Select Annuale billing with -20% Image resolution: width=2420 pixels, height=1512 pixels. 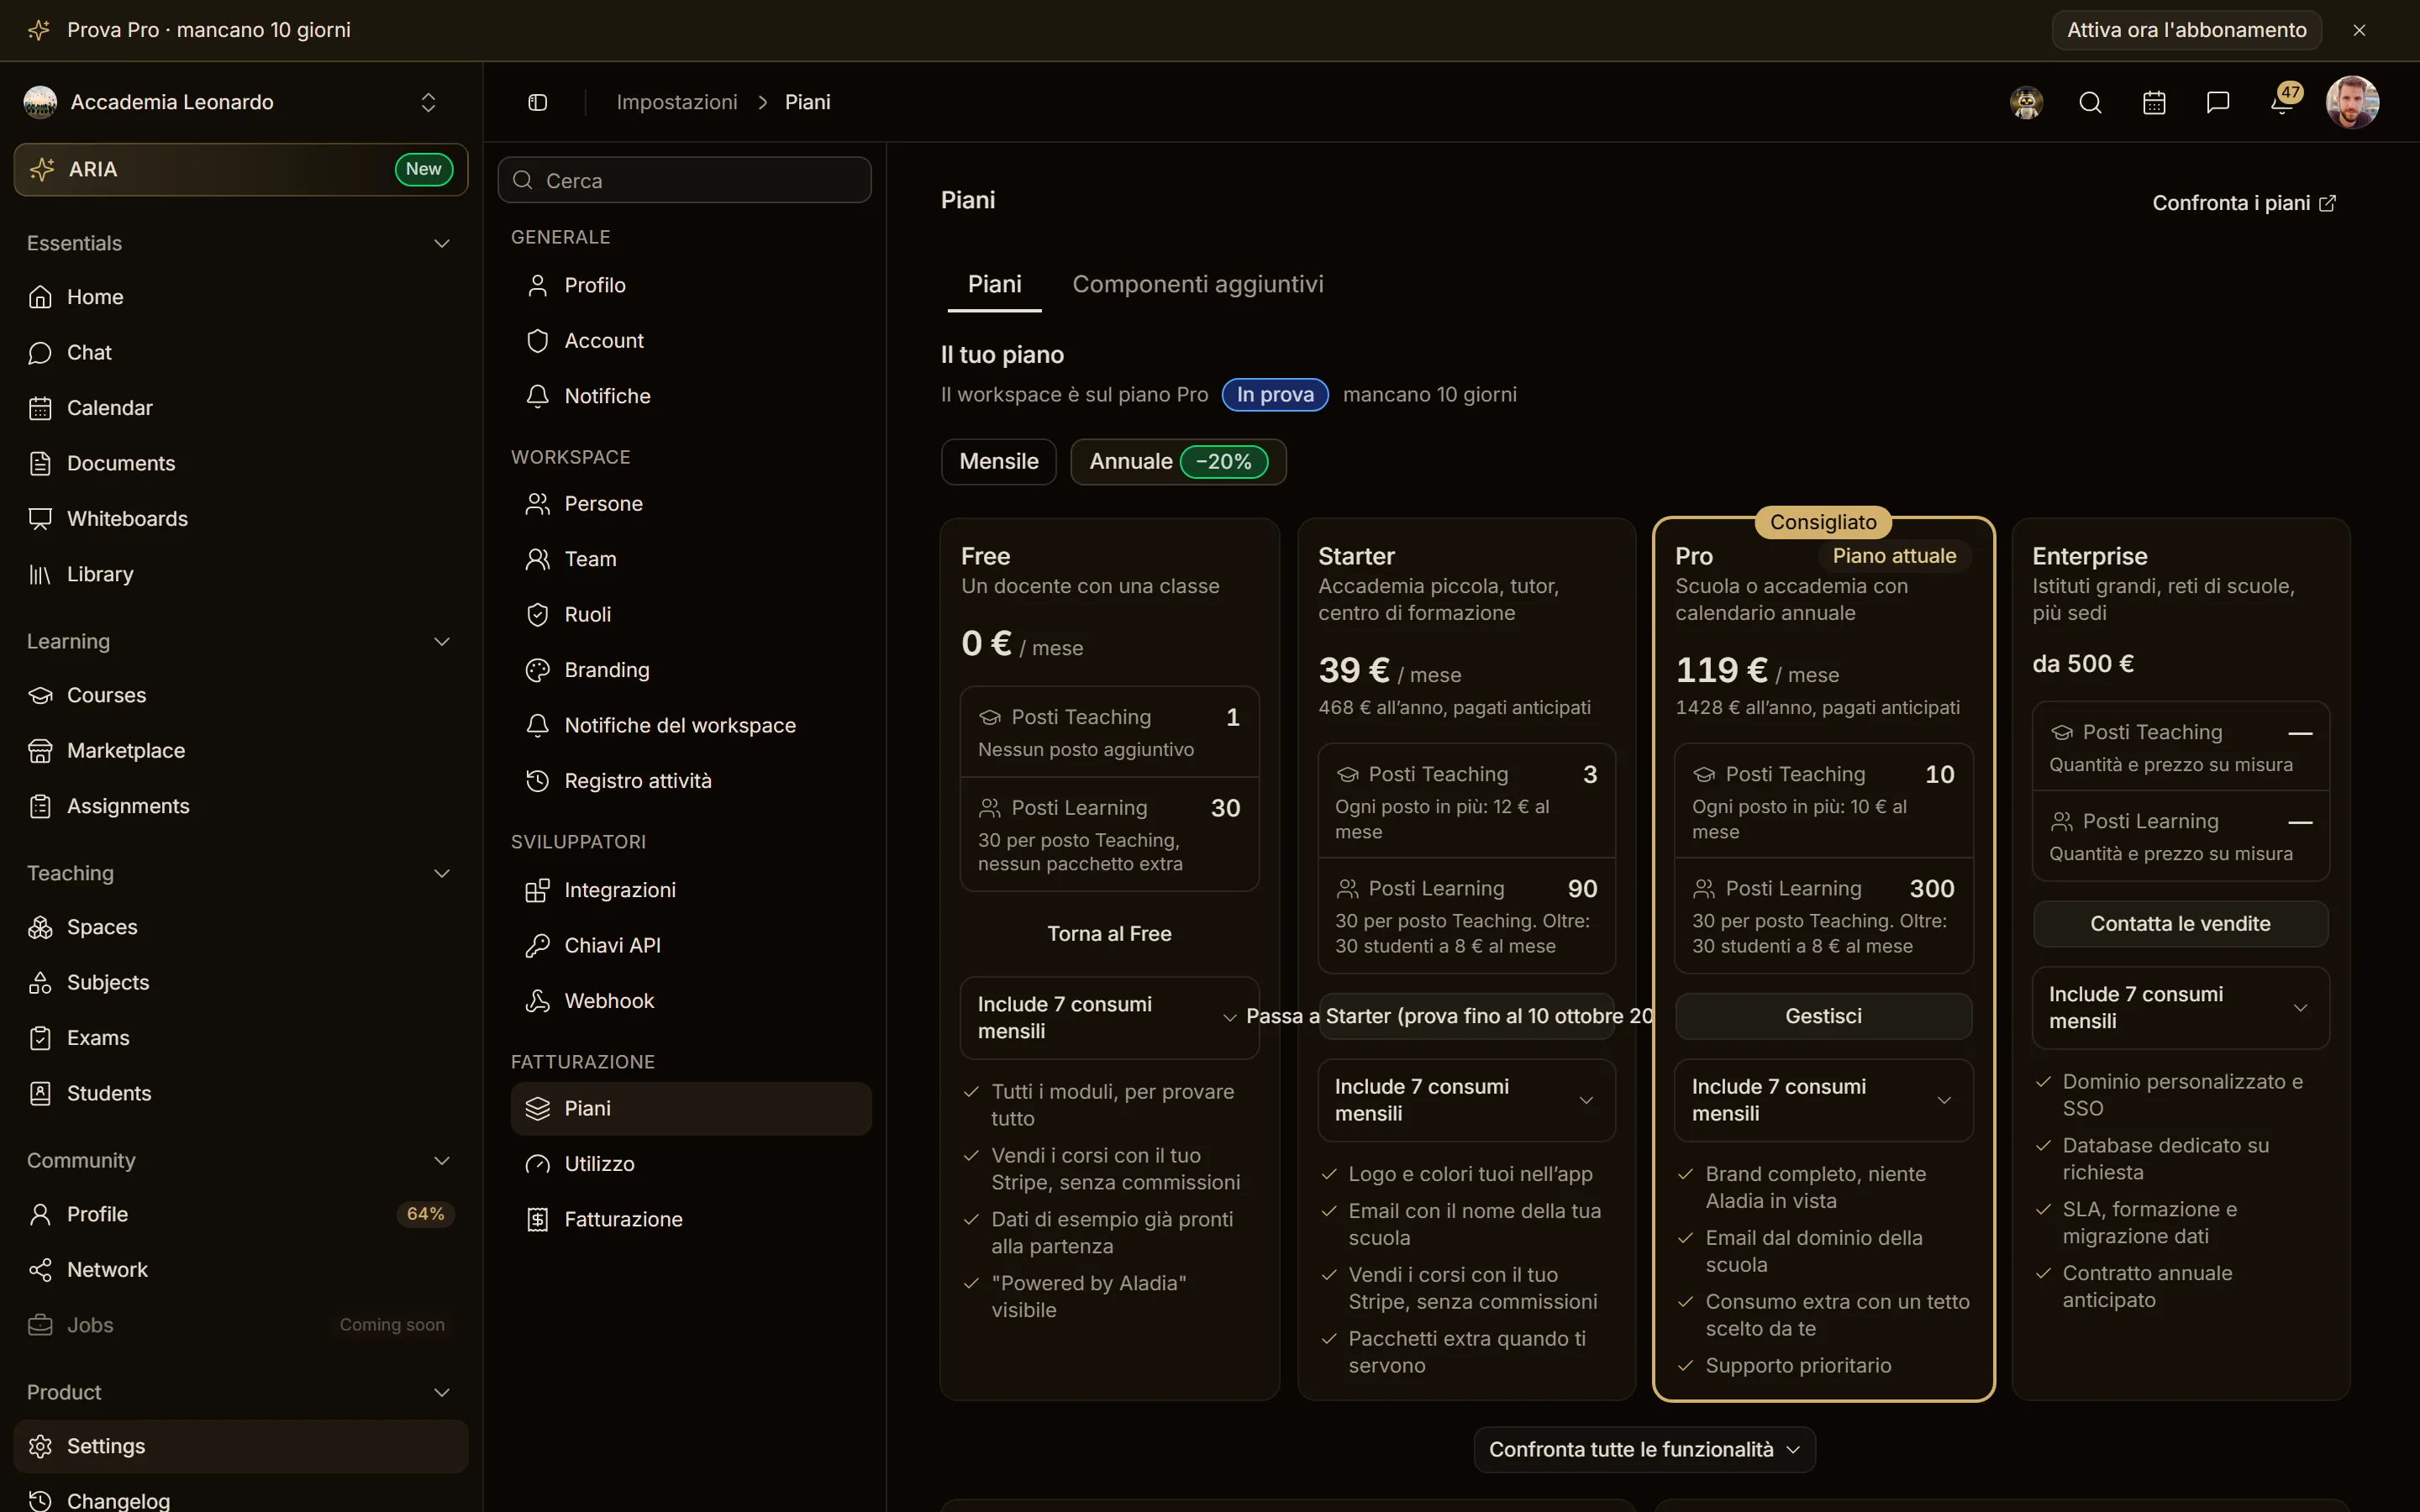point(1177,461)
